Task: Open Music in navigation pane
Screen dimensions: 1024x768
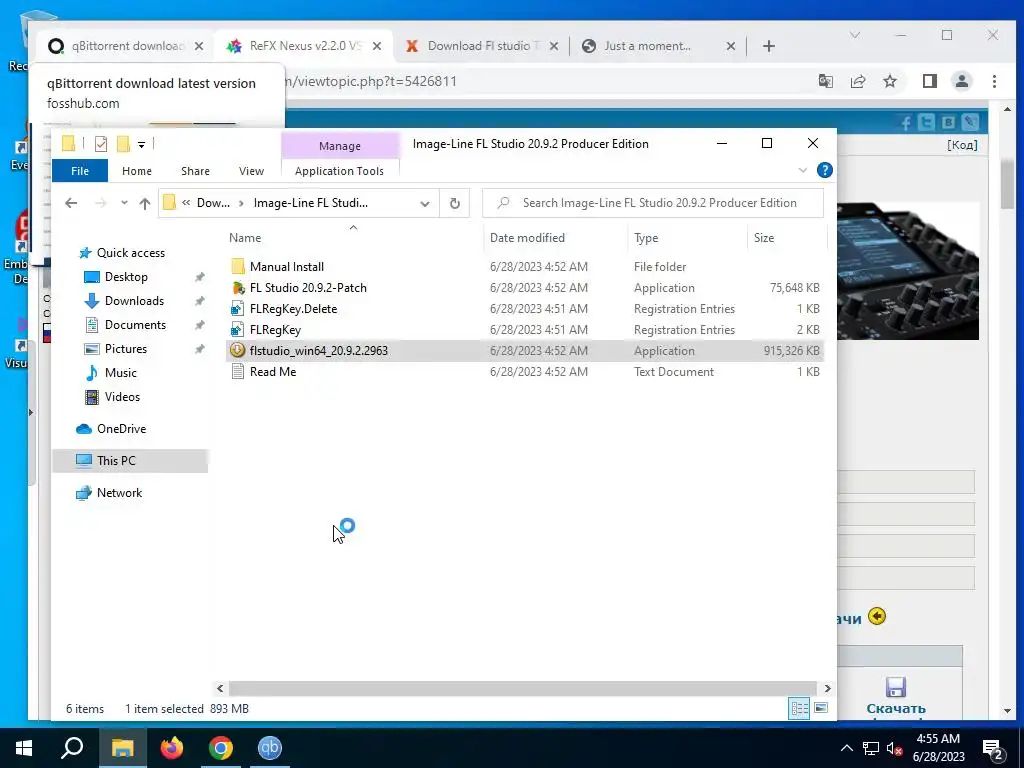Action: click(x=120, y=373)
